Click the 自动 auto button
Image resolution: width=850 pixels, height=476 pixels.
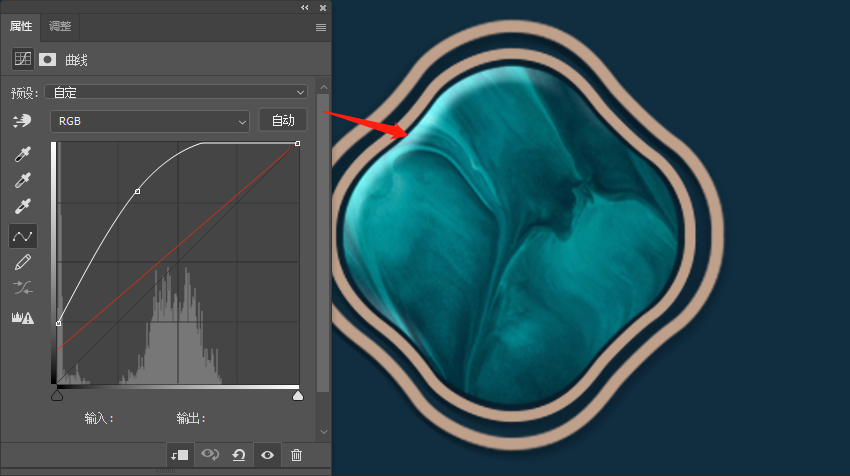click(283, 120)
